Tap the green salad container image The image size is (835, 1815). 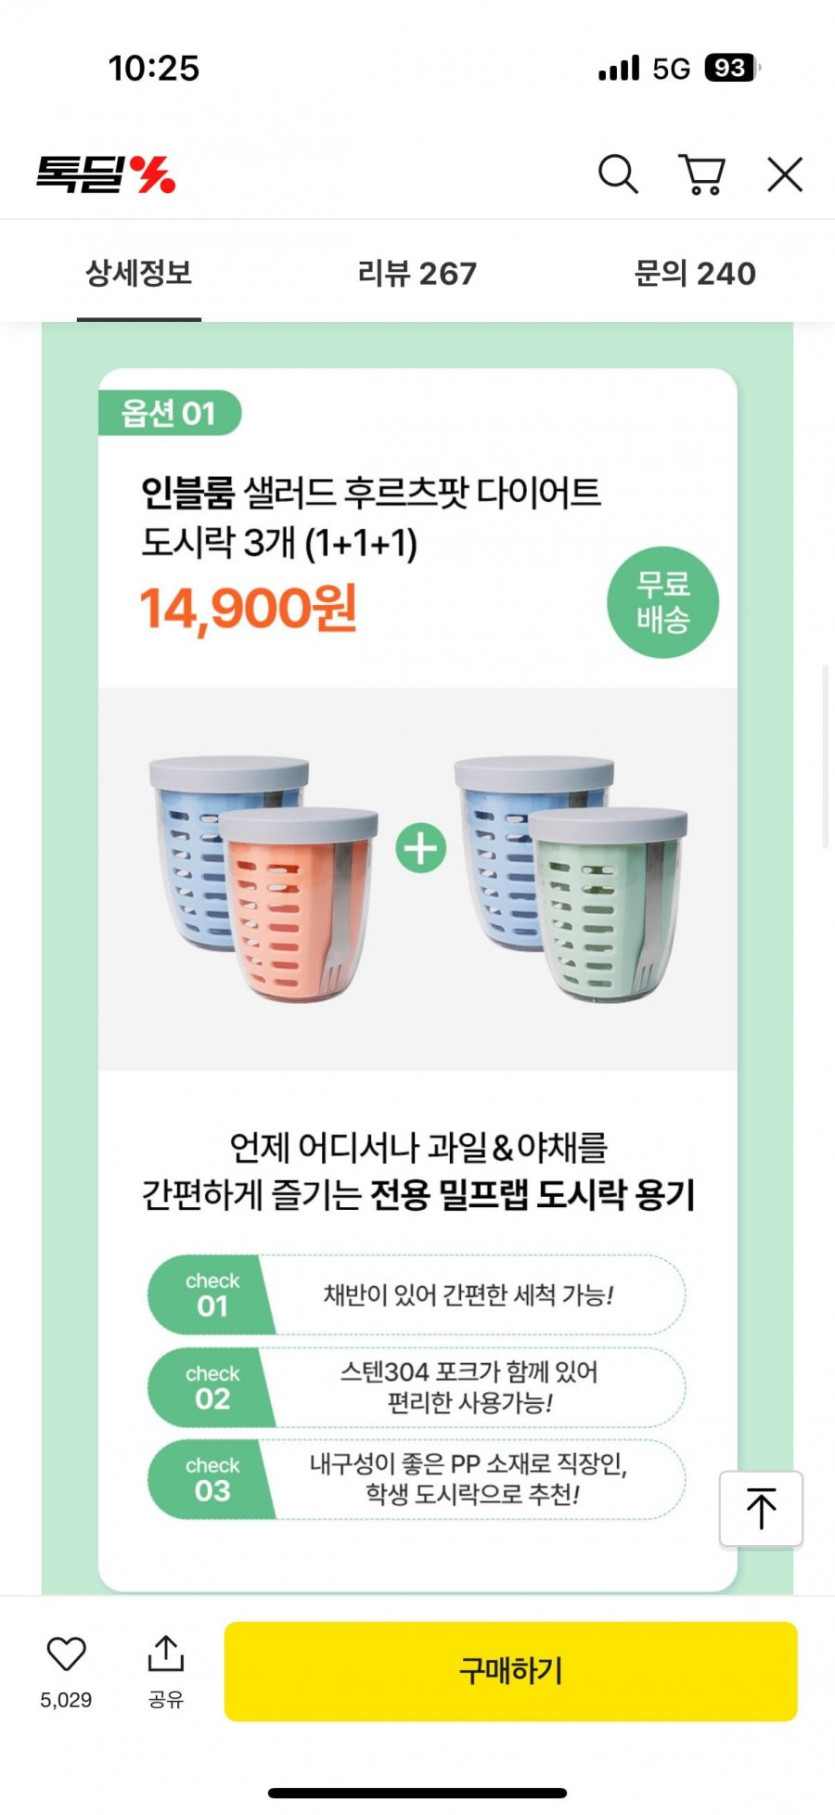608,905
